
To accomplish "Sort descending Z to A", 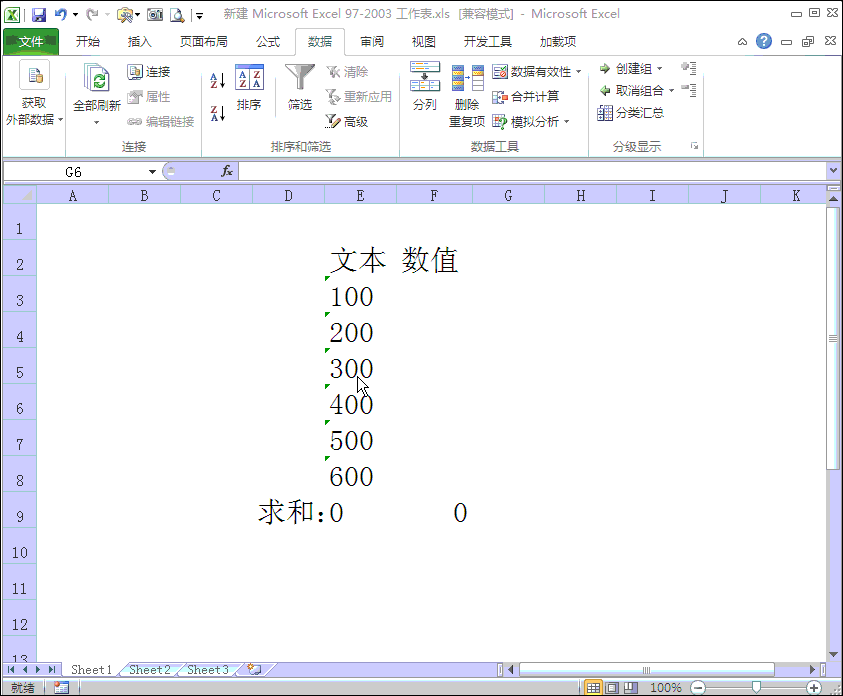I will [x=218, y=113].
